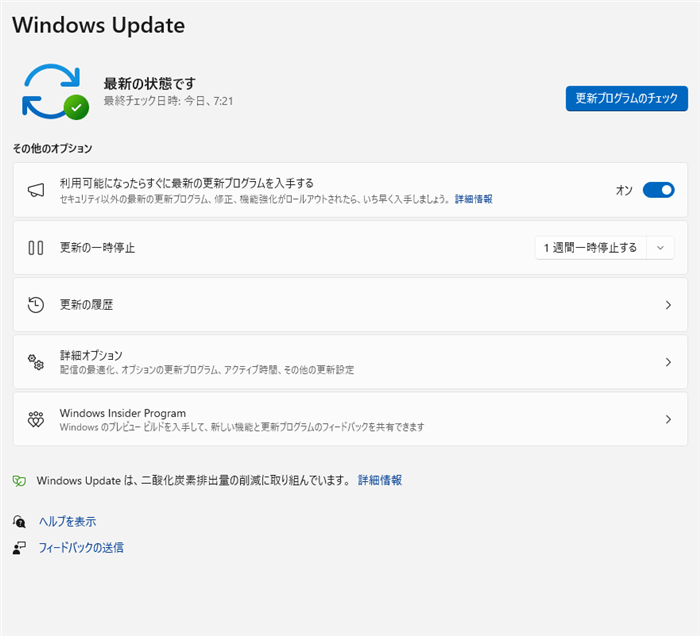Click the Windows Update page title
Viewport: 700px width, 636px height.
(x=99, y=25)
